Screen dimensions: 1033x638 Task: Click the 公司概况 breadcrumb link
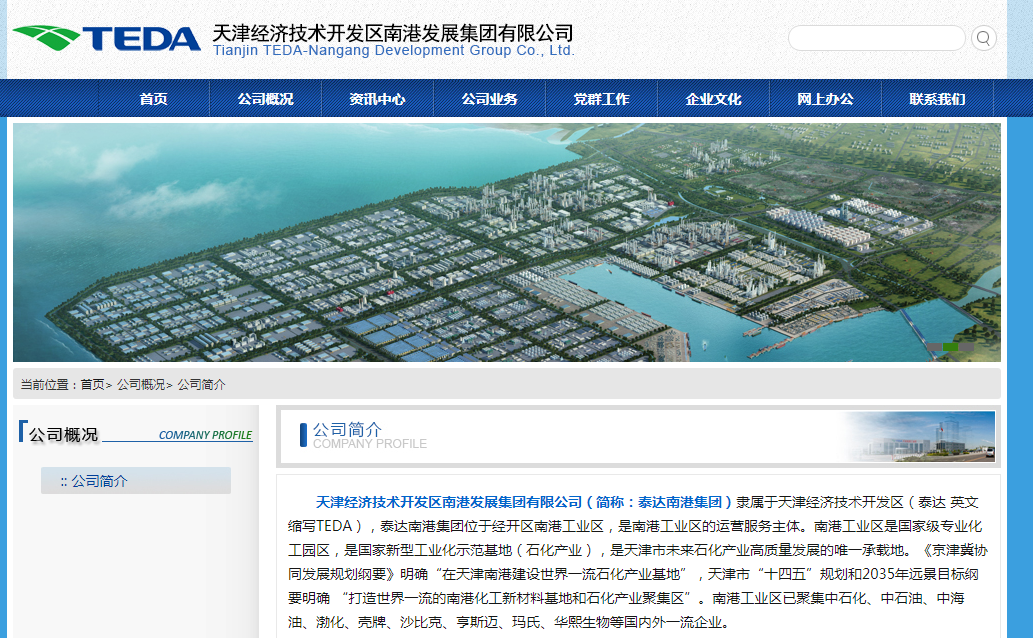click(x=140, y=385)
